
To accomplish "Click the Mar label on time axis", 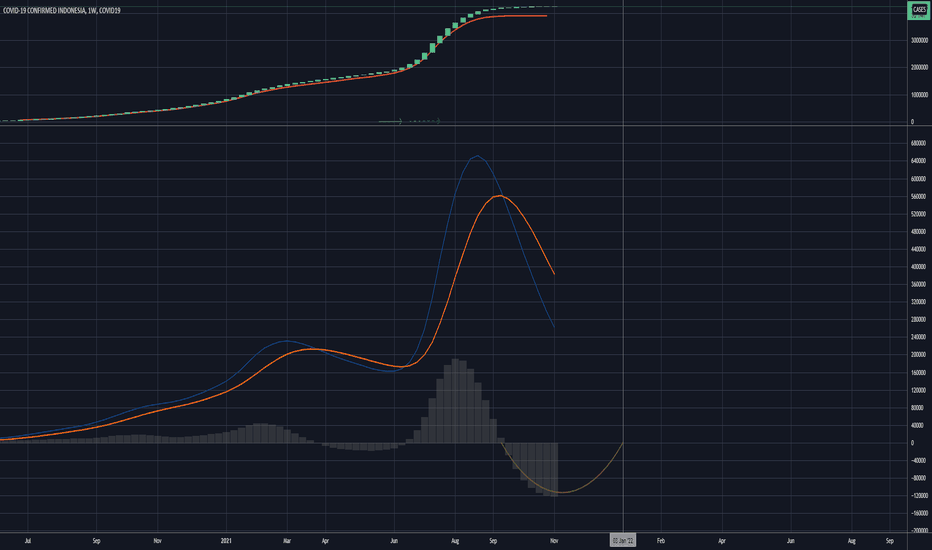I will point(287,540).
